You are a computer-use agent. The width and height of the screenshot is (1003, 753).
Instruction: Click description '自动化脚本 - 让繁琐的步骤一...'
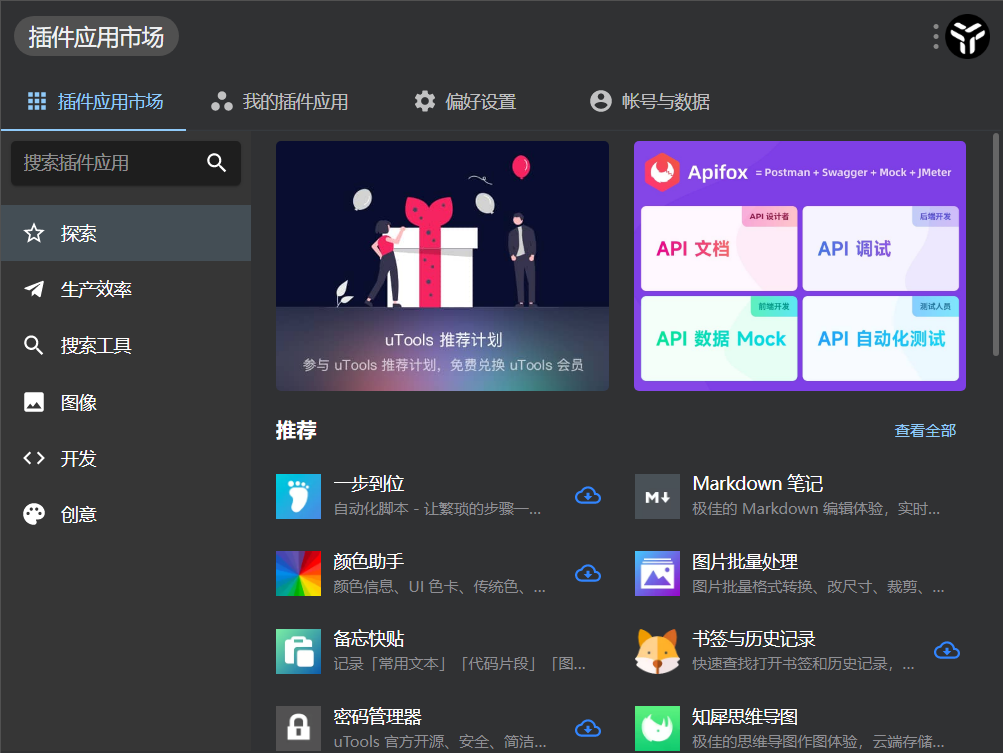point(437,509)
